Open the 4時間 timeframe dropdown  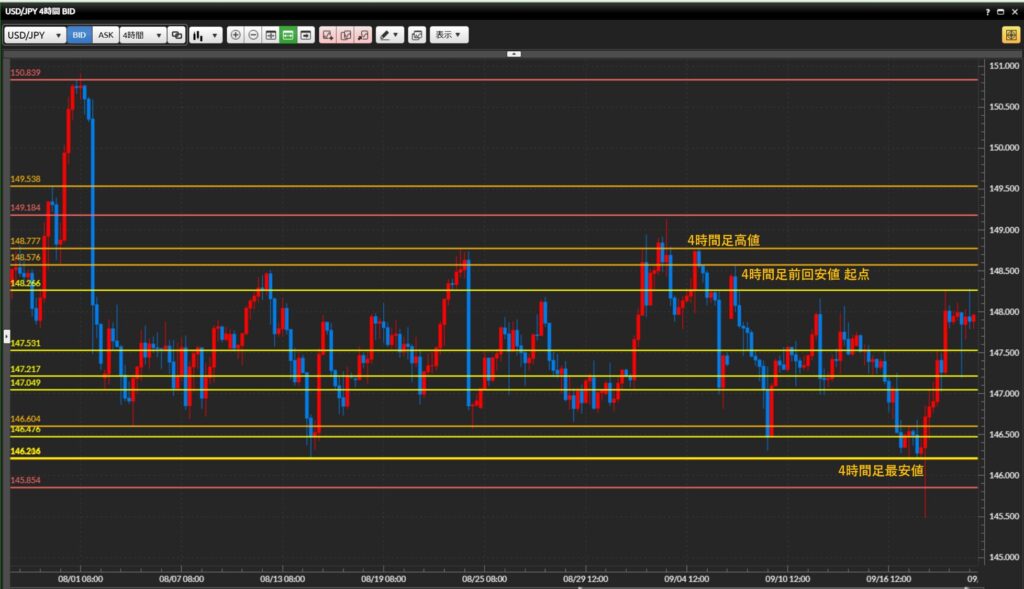pos(142,35)
